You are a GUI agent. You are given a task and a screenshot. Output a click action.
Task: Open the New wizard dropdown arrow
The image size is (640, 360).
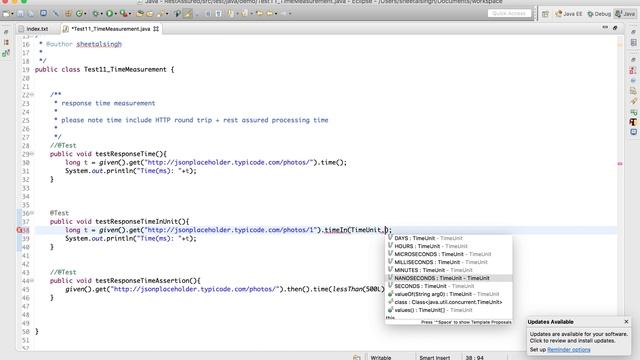[x=12, y=14]
